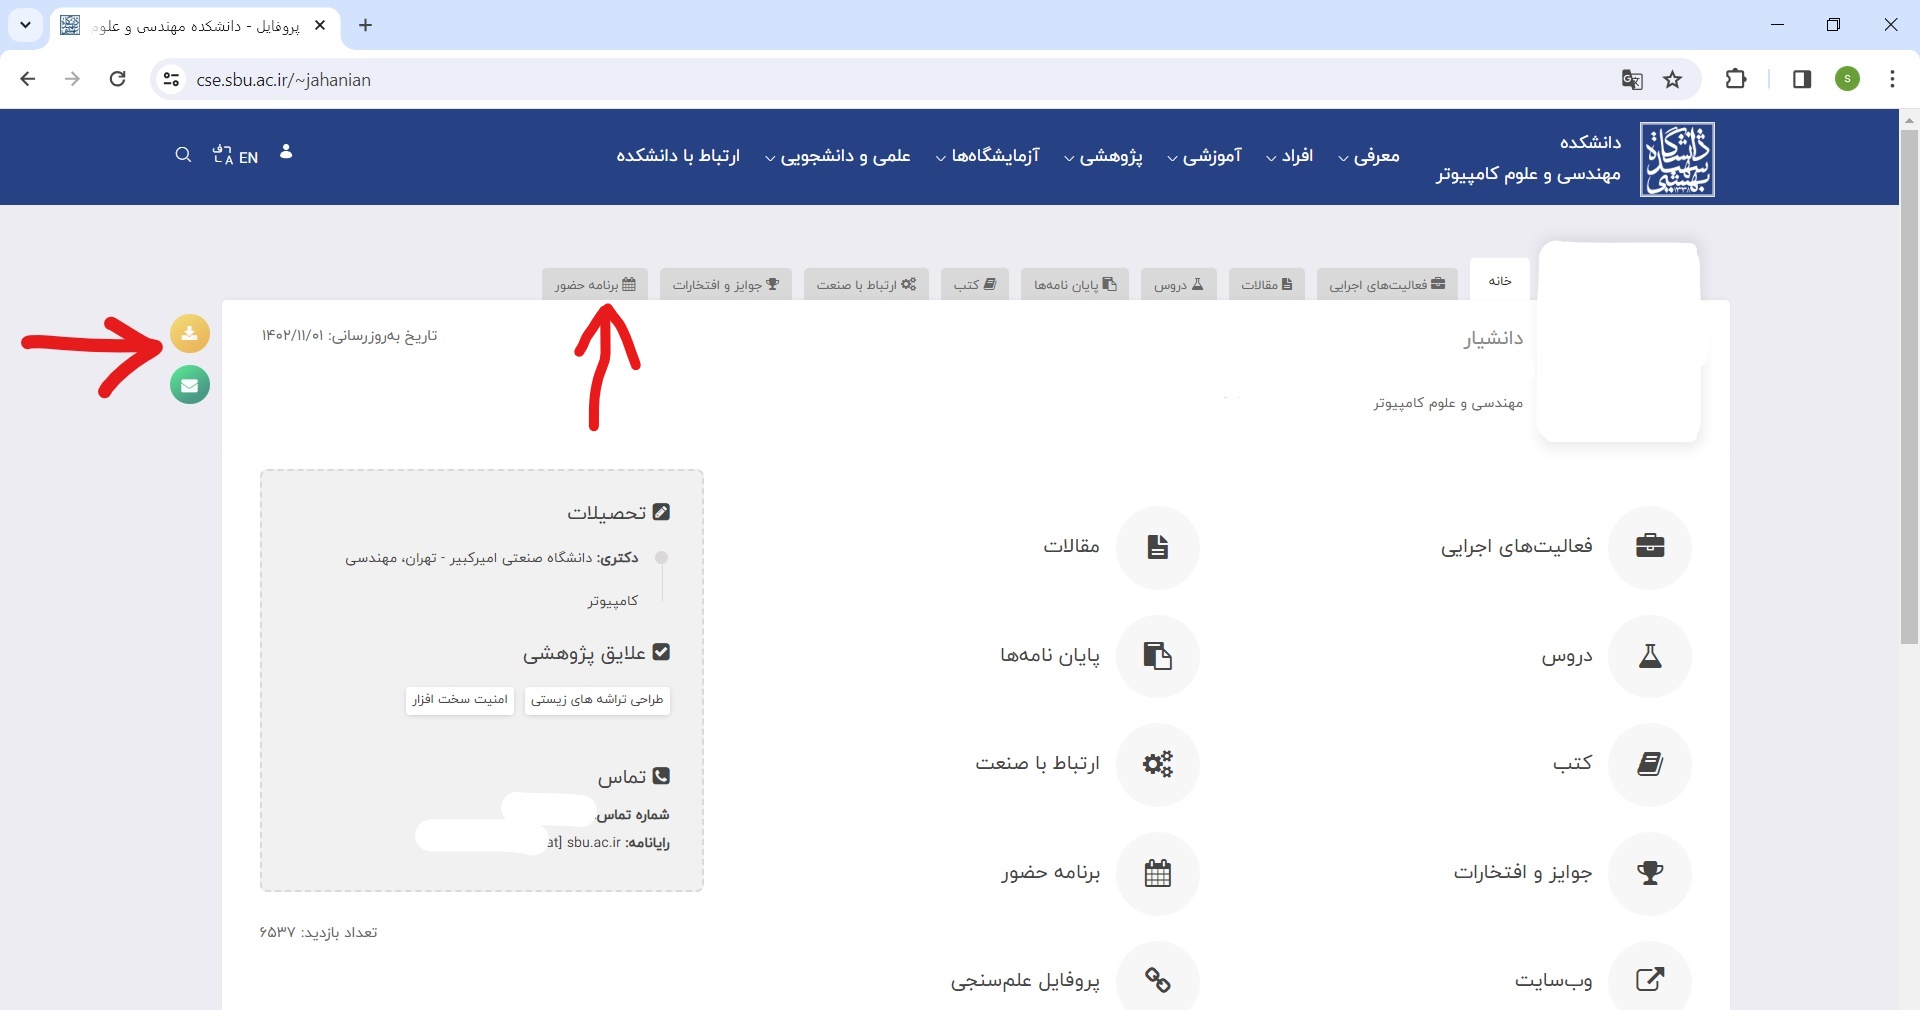This screenshot has height=1010, width=1920.
Task: Open the برنامه حضور calendar icon
Action: pyautogui.click(x=1157, y=873)
